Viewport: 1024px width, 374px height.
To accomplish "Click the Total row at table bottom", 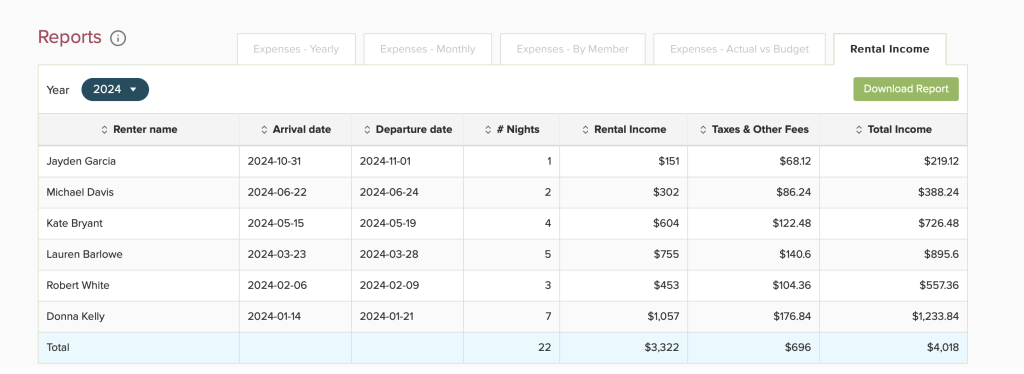I will pyautogui.click(x=502, y=348).
